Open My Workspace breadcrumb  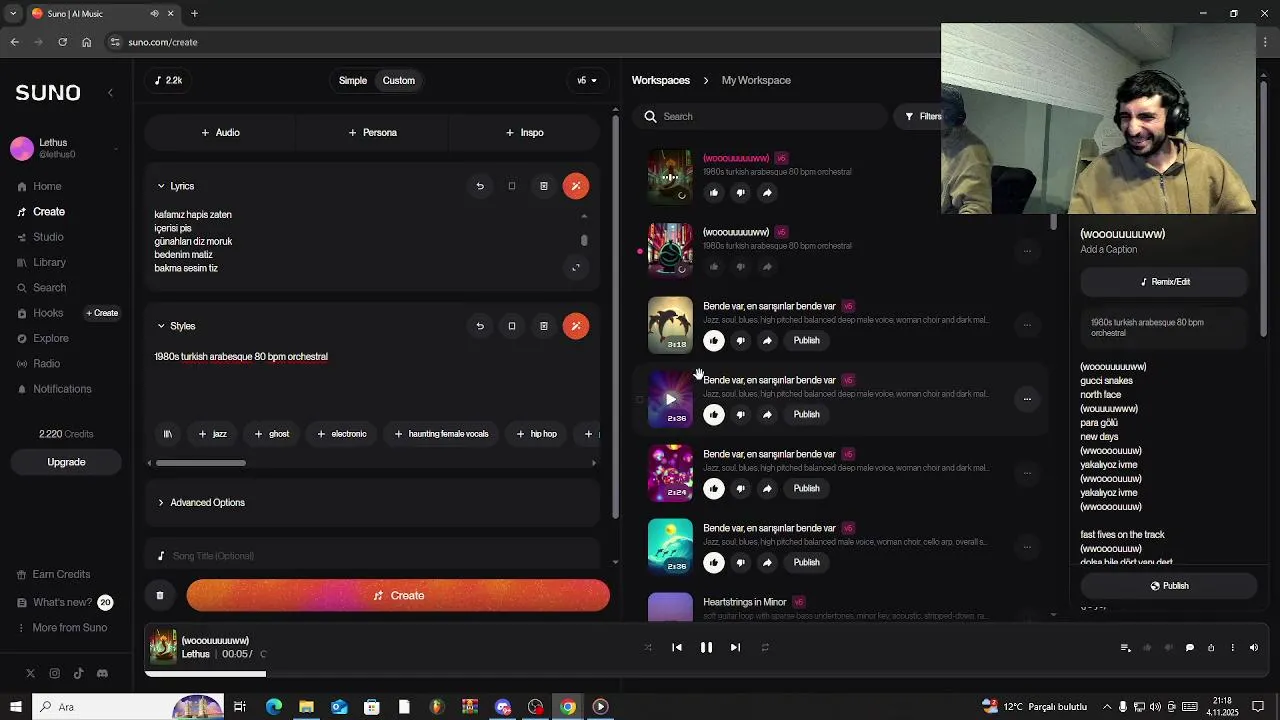coord(756,81)
